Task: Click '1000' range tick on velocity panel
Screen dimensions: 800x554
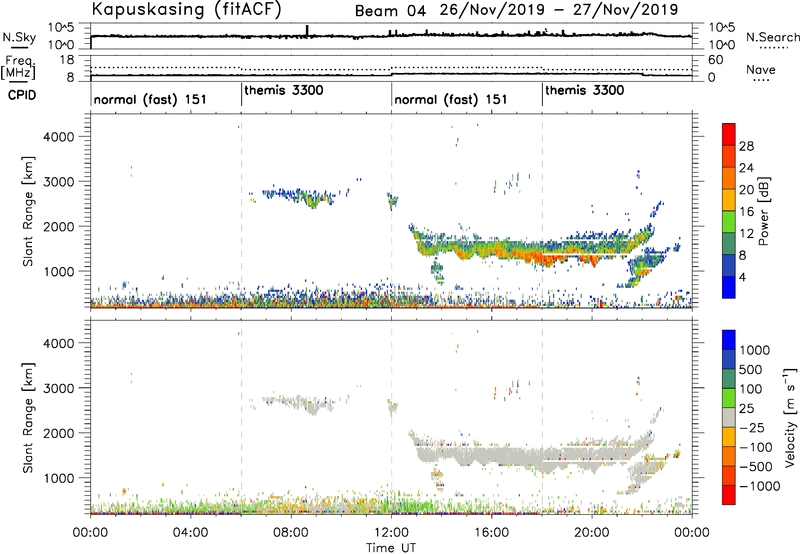Action: point(59,478)
